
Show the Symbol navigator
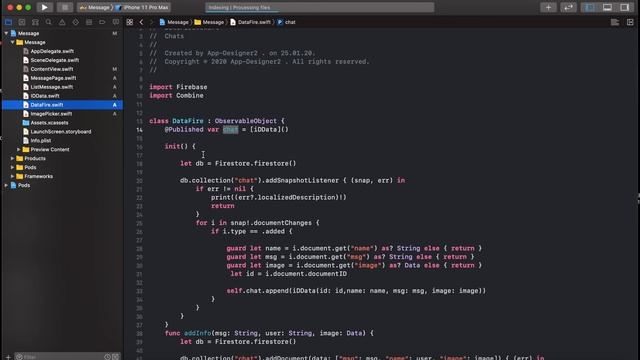[x=36, y=22]
